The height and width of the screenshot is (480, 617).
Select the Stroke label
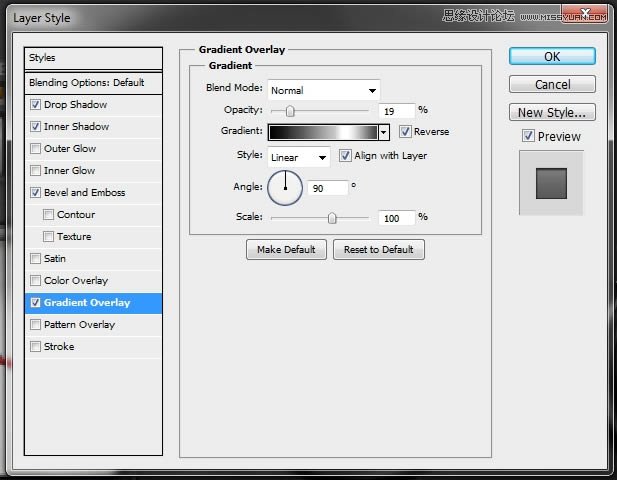(x=59, y=347)
